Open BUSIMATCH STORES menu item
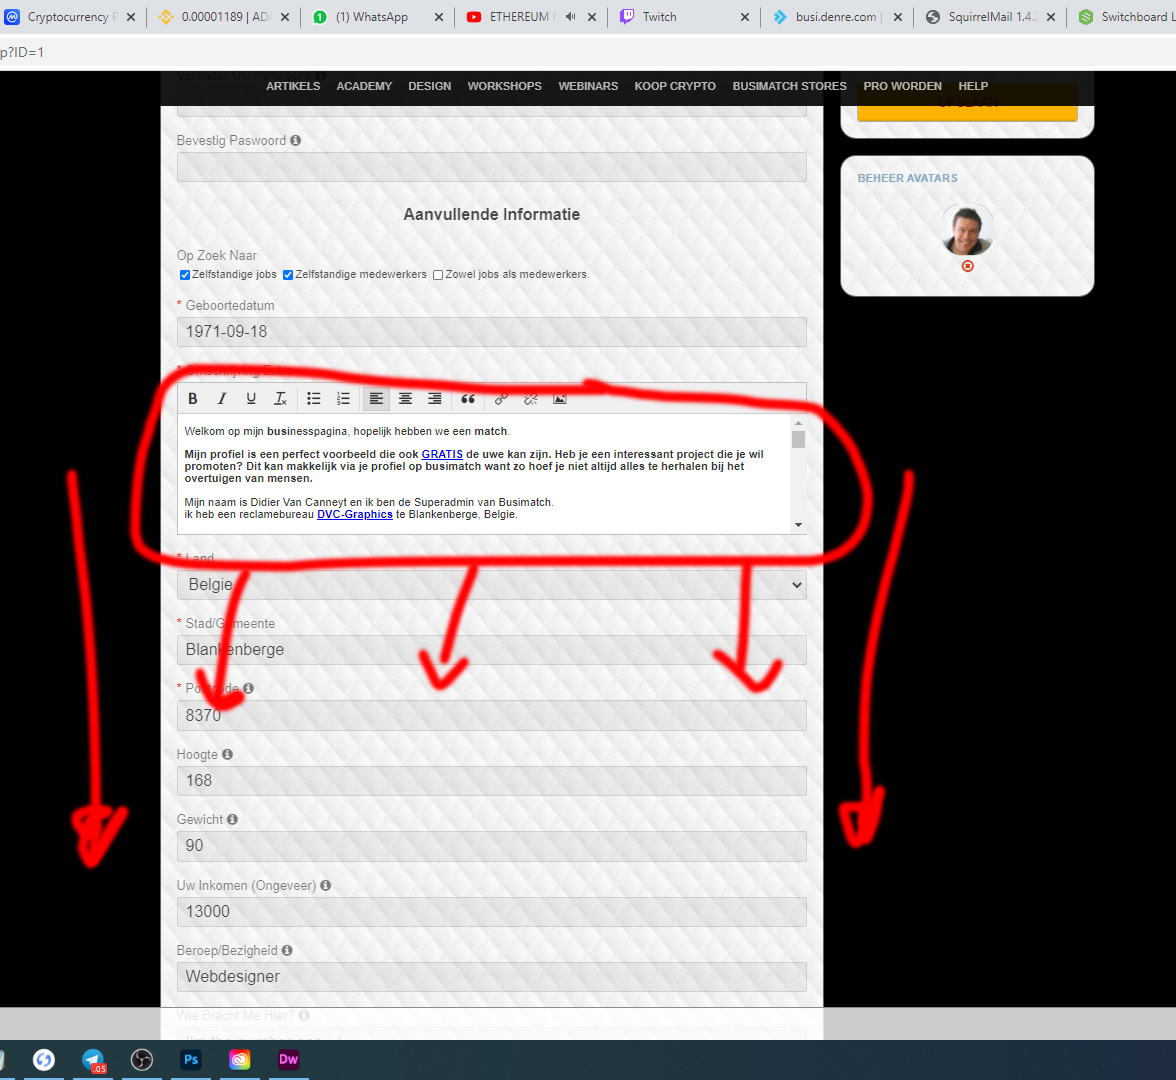The image size is (1176, 1080). pos(790,86)
